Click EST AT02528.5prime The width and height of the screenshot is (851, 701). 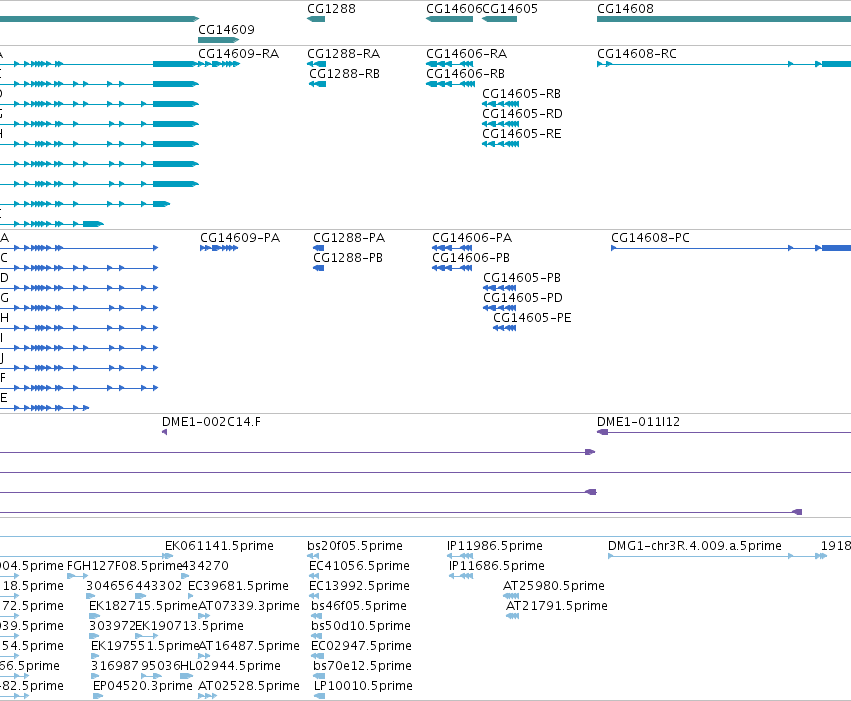point(249,686)
